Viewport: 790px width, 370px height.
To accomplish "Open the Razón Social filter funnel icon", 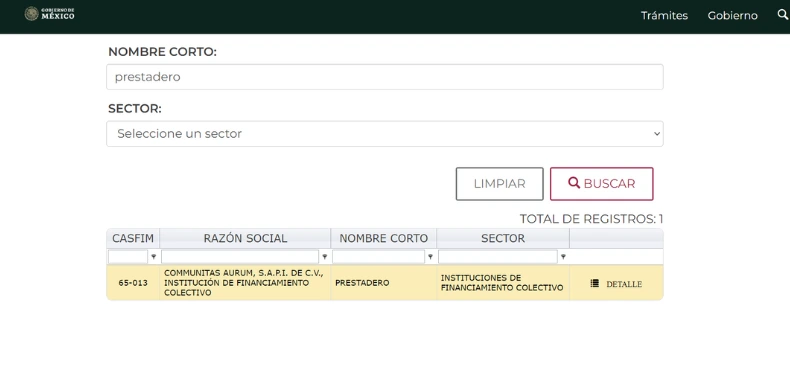I will pyautogui.click(x=324, y=257).
